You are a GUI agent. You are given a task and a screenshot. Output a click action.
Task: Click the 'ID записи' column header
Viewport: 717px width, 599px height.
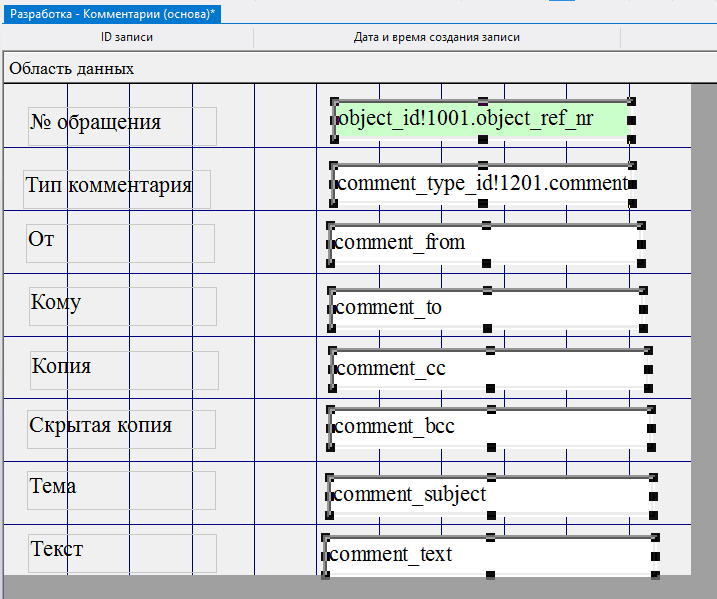coord(127,38)
